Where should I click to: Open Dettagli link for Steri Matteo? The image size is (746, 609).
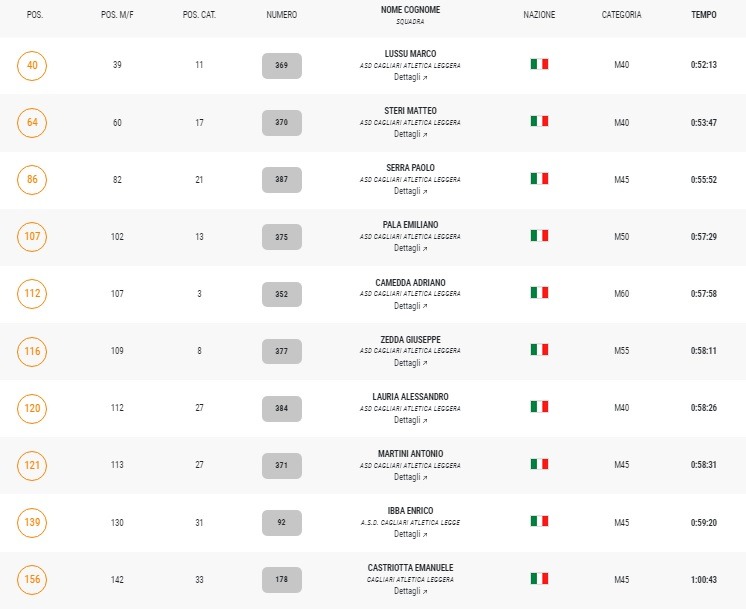pyautogui.click(x=410, y=134)
